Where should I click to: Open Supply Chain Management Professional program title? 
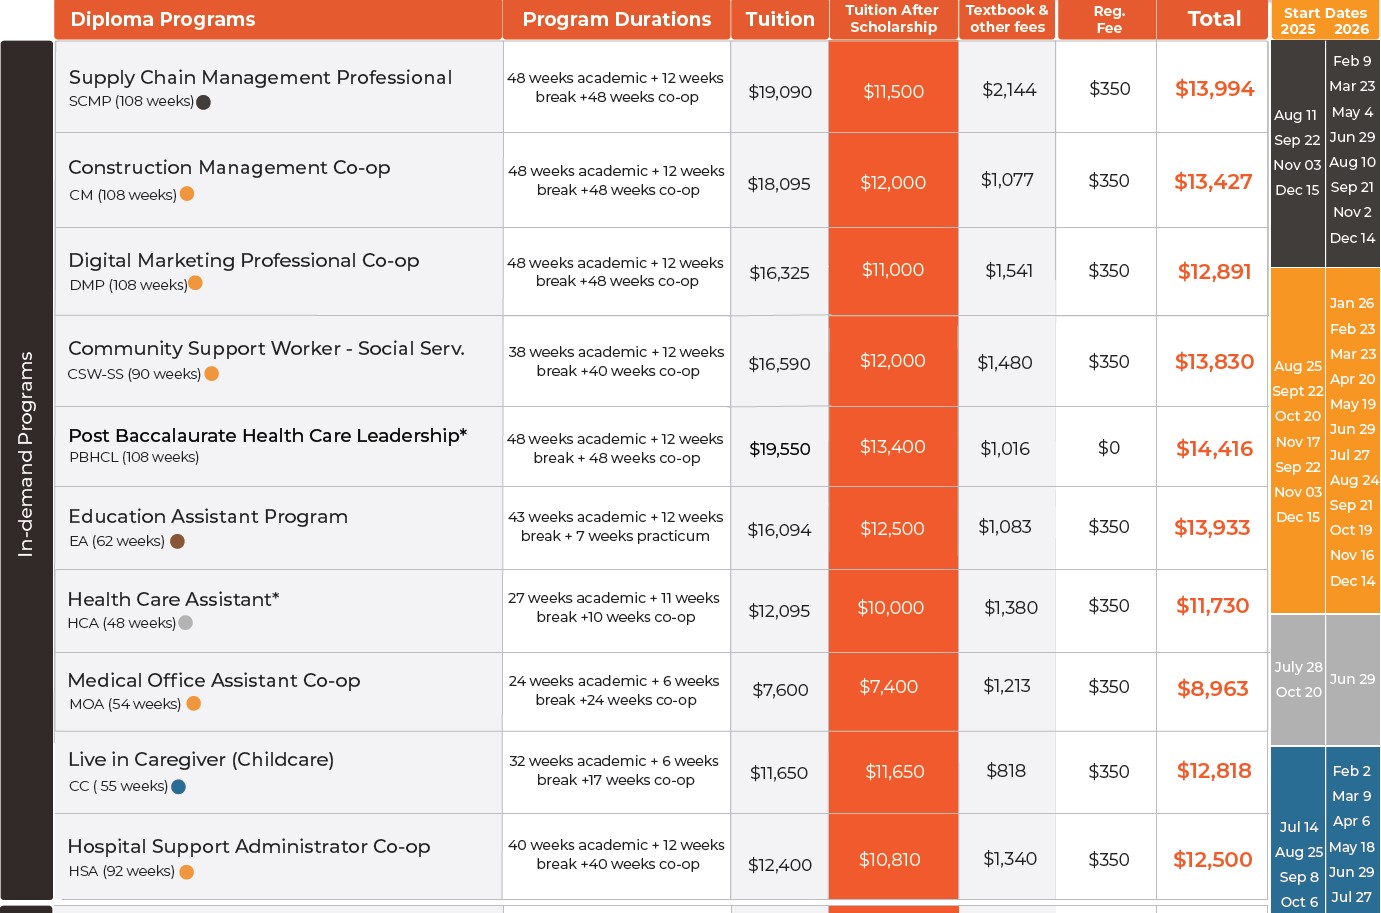point(260,78)
